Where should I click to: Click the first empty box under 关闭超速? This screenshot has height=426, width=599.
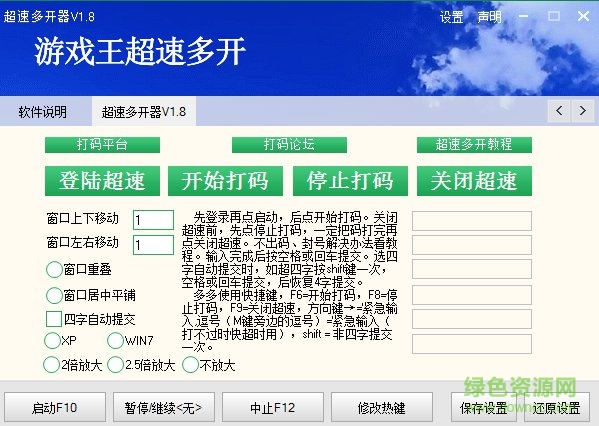click(x=472, y=221)
